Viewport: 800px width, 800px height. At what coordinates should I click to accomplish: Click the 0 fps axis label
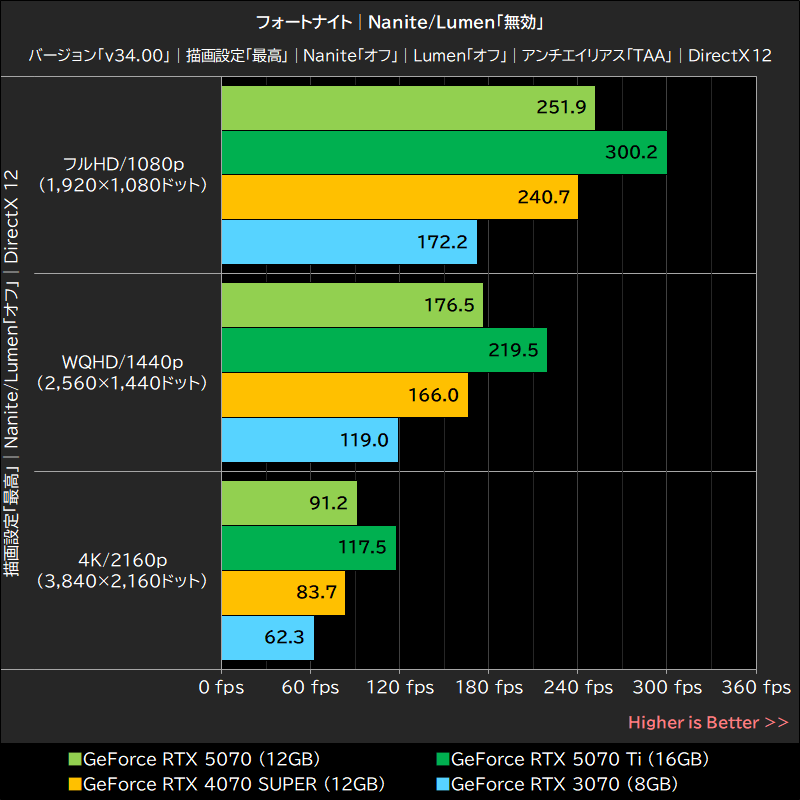[x=221, y=687]
